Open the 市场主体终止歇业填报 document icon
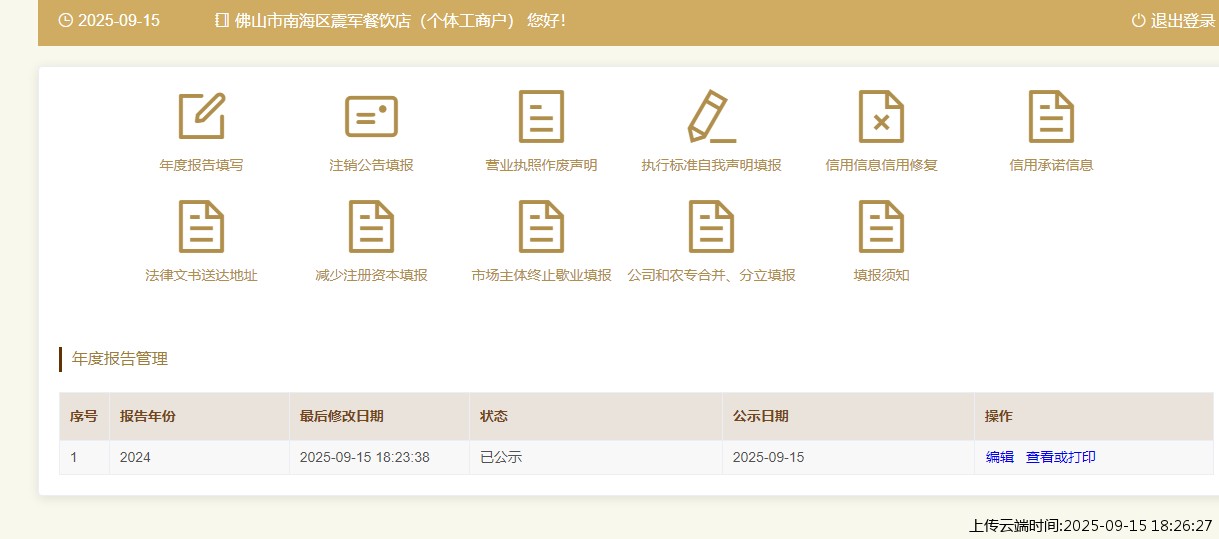 tap(541, 226)
